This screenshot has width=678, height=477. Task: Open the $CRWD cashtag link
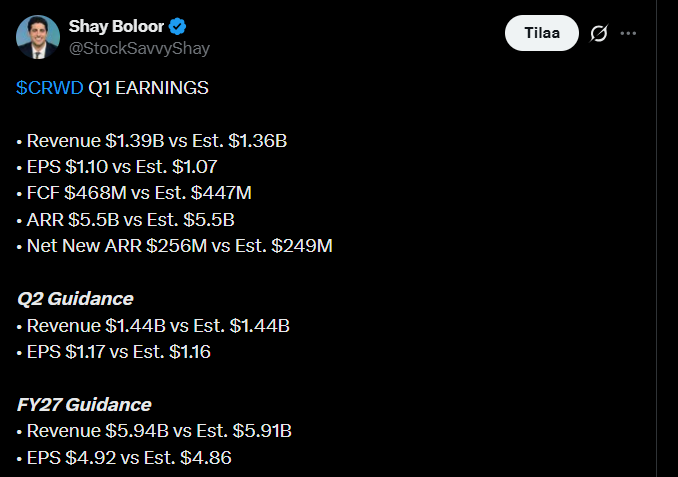[x=50, y=88]
